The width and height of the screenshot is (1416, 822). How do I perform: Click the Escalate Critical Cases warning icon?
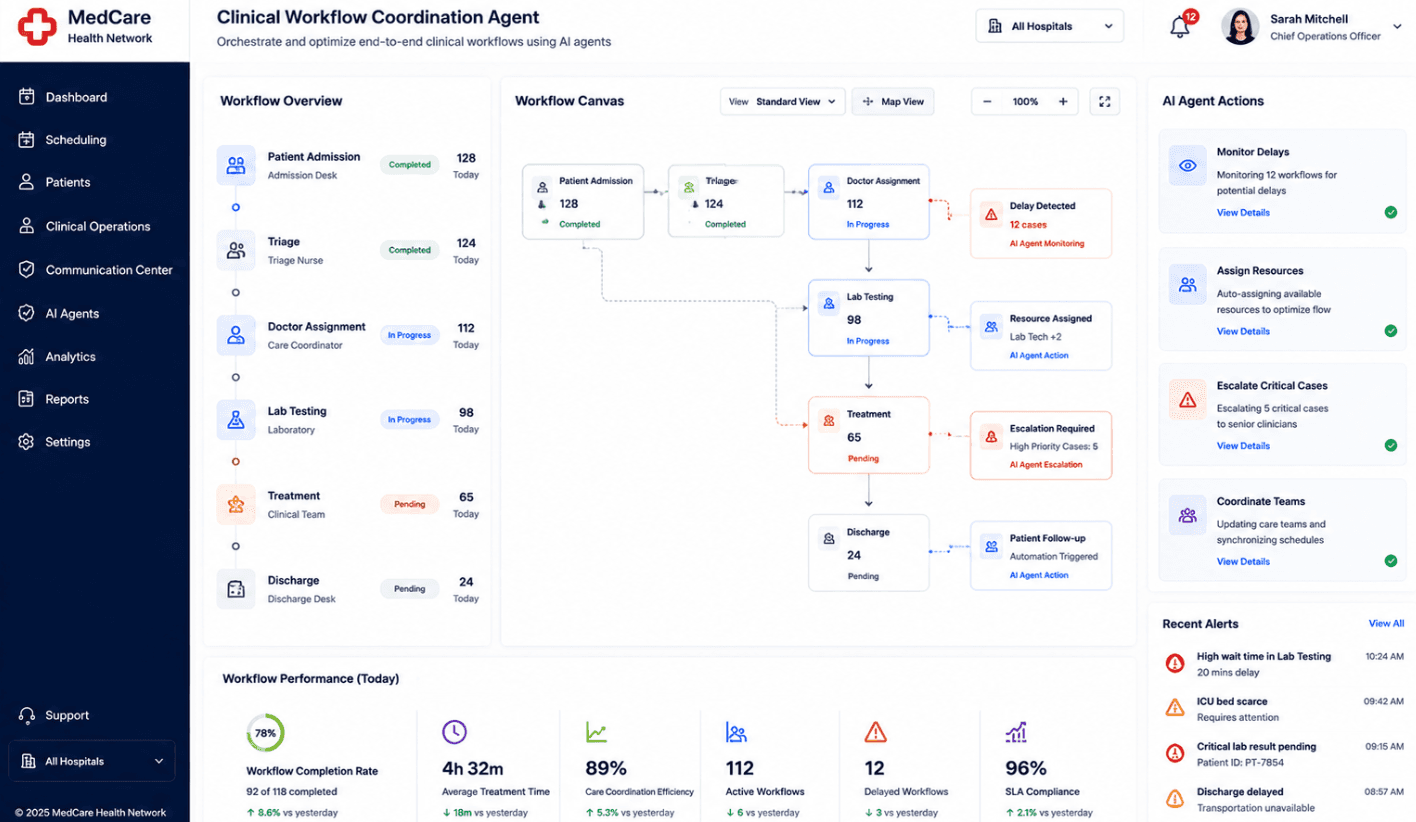click(1187, 400)
